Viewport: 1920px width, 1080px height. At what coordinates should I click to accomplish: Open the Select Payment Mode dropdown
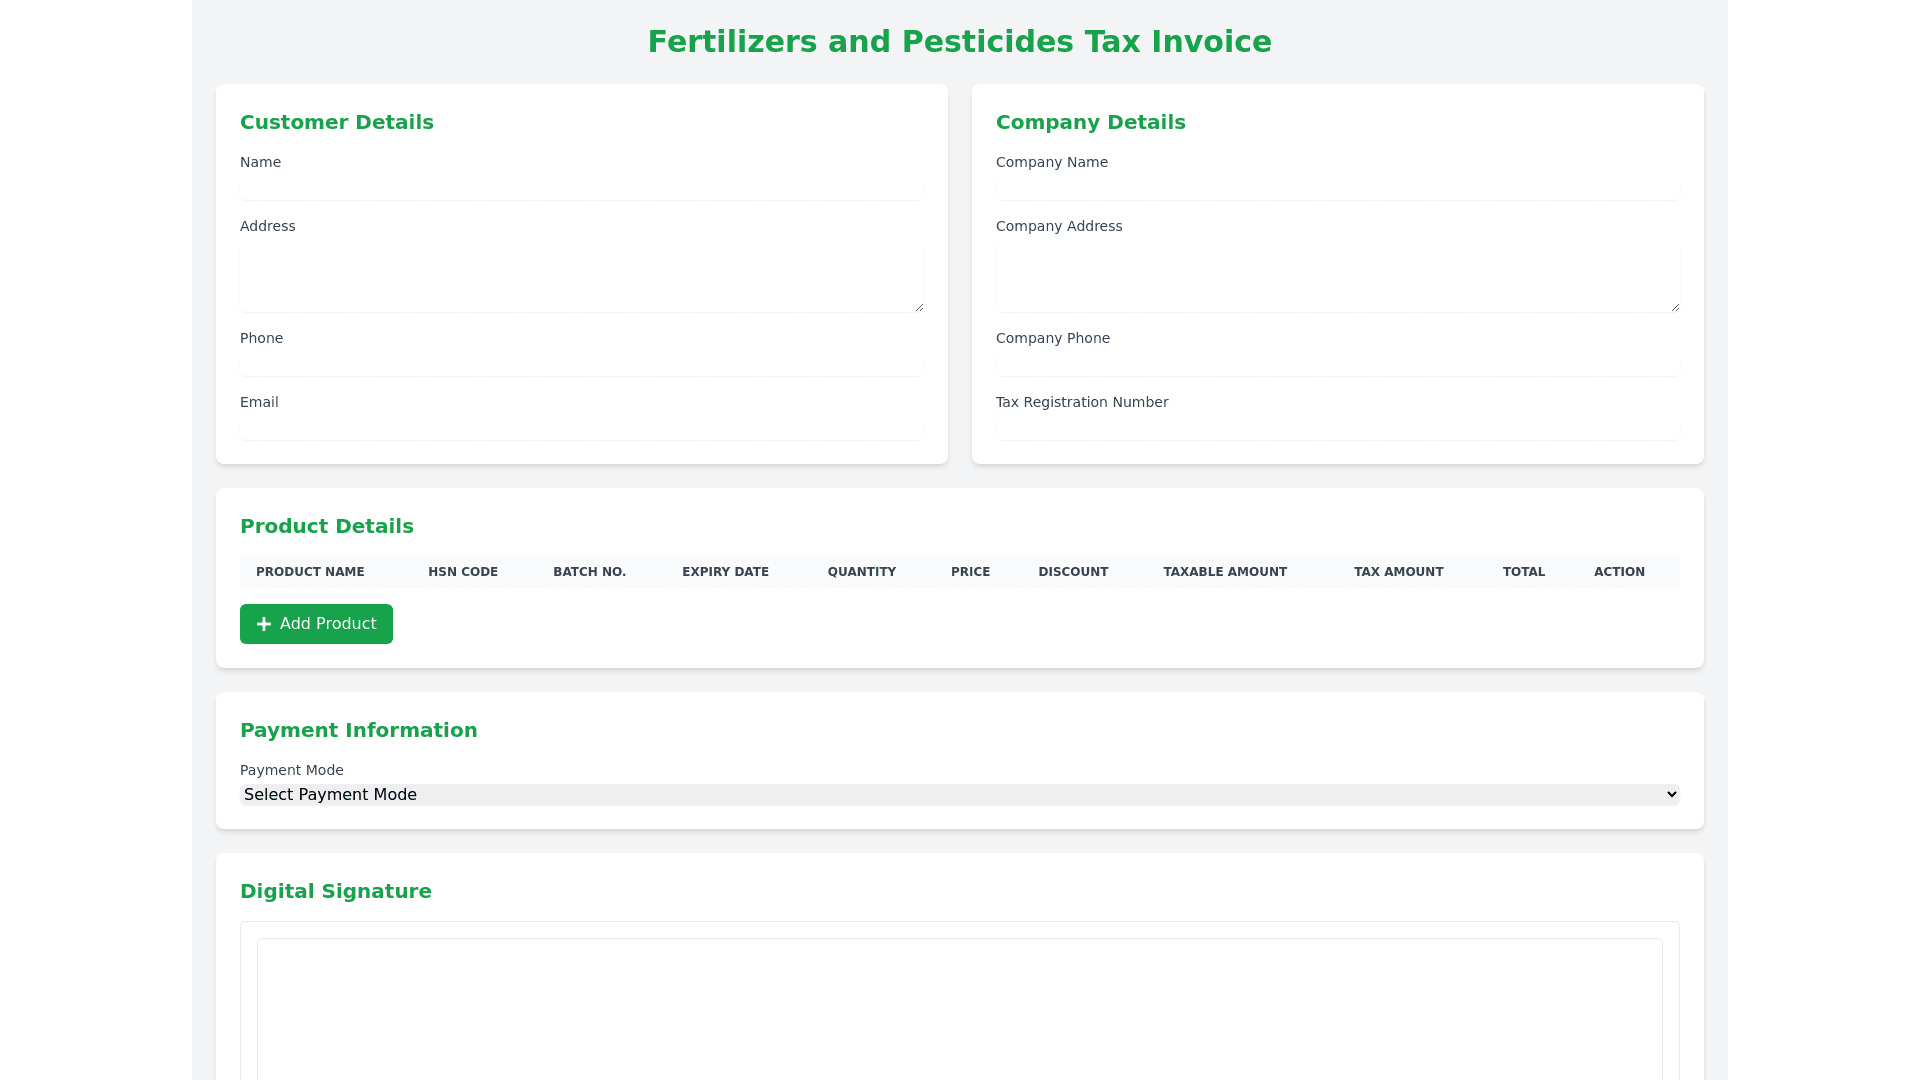pos(959,794)
